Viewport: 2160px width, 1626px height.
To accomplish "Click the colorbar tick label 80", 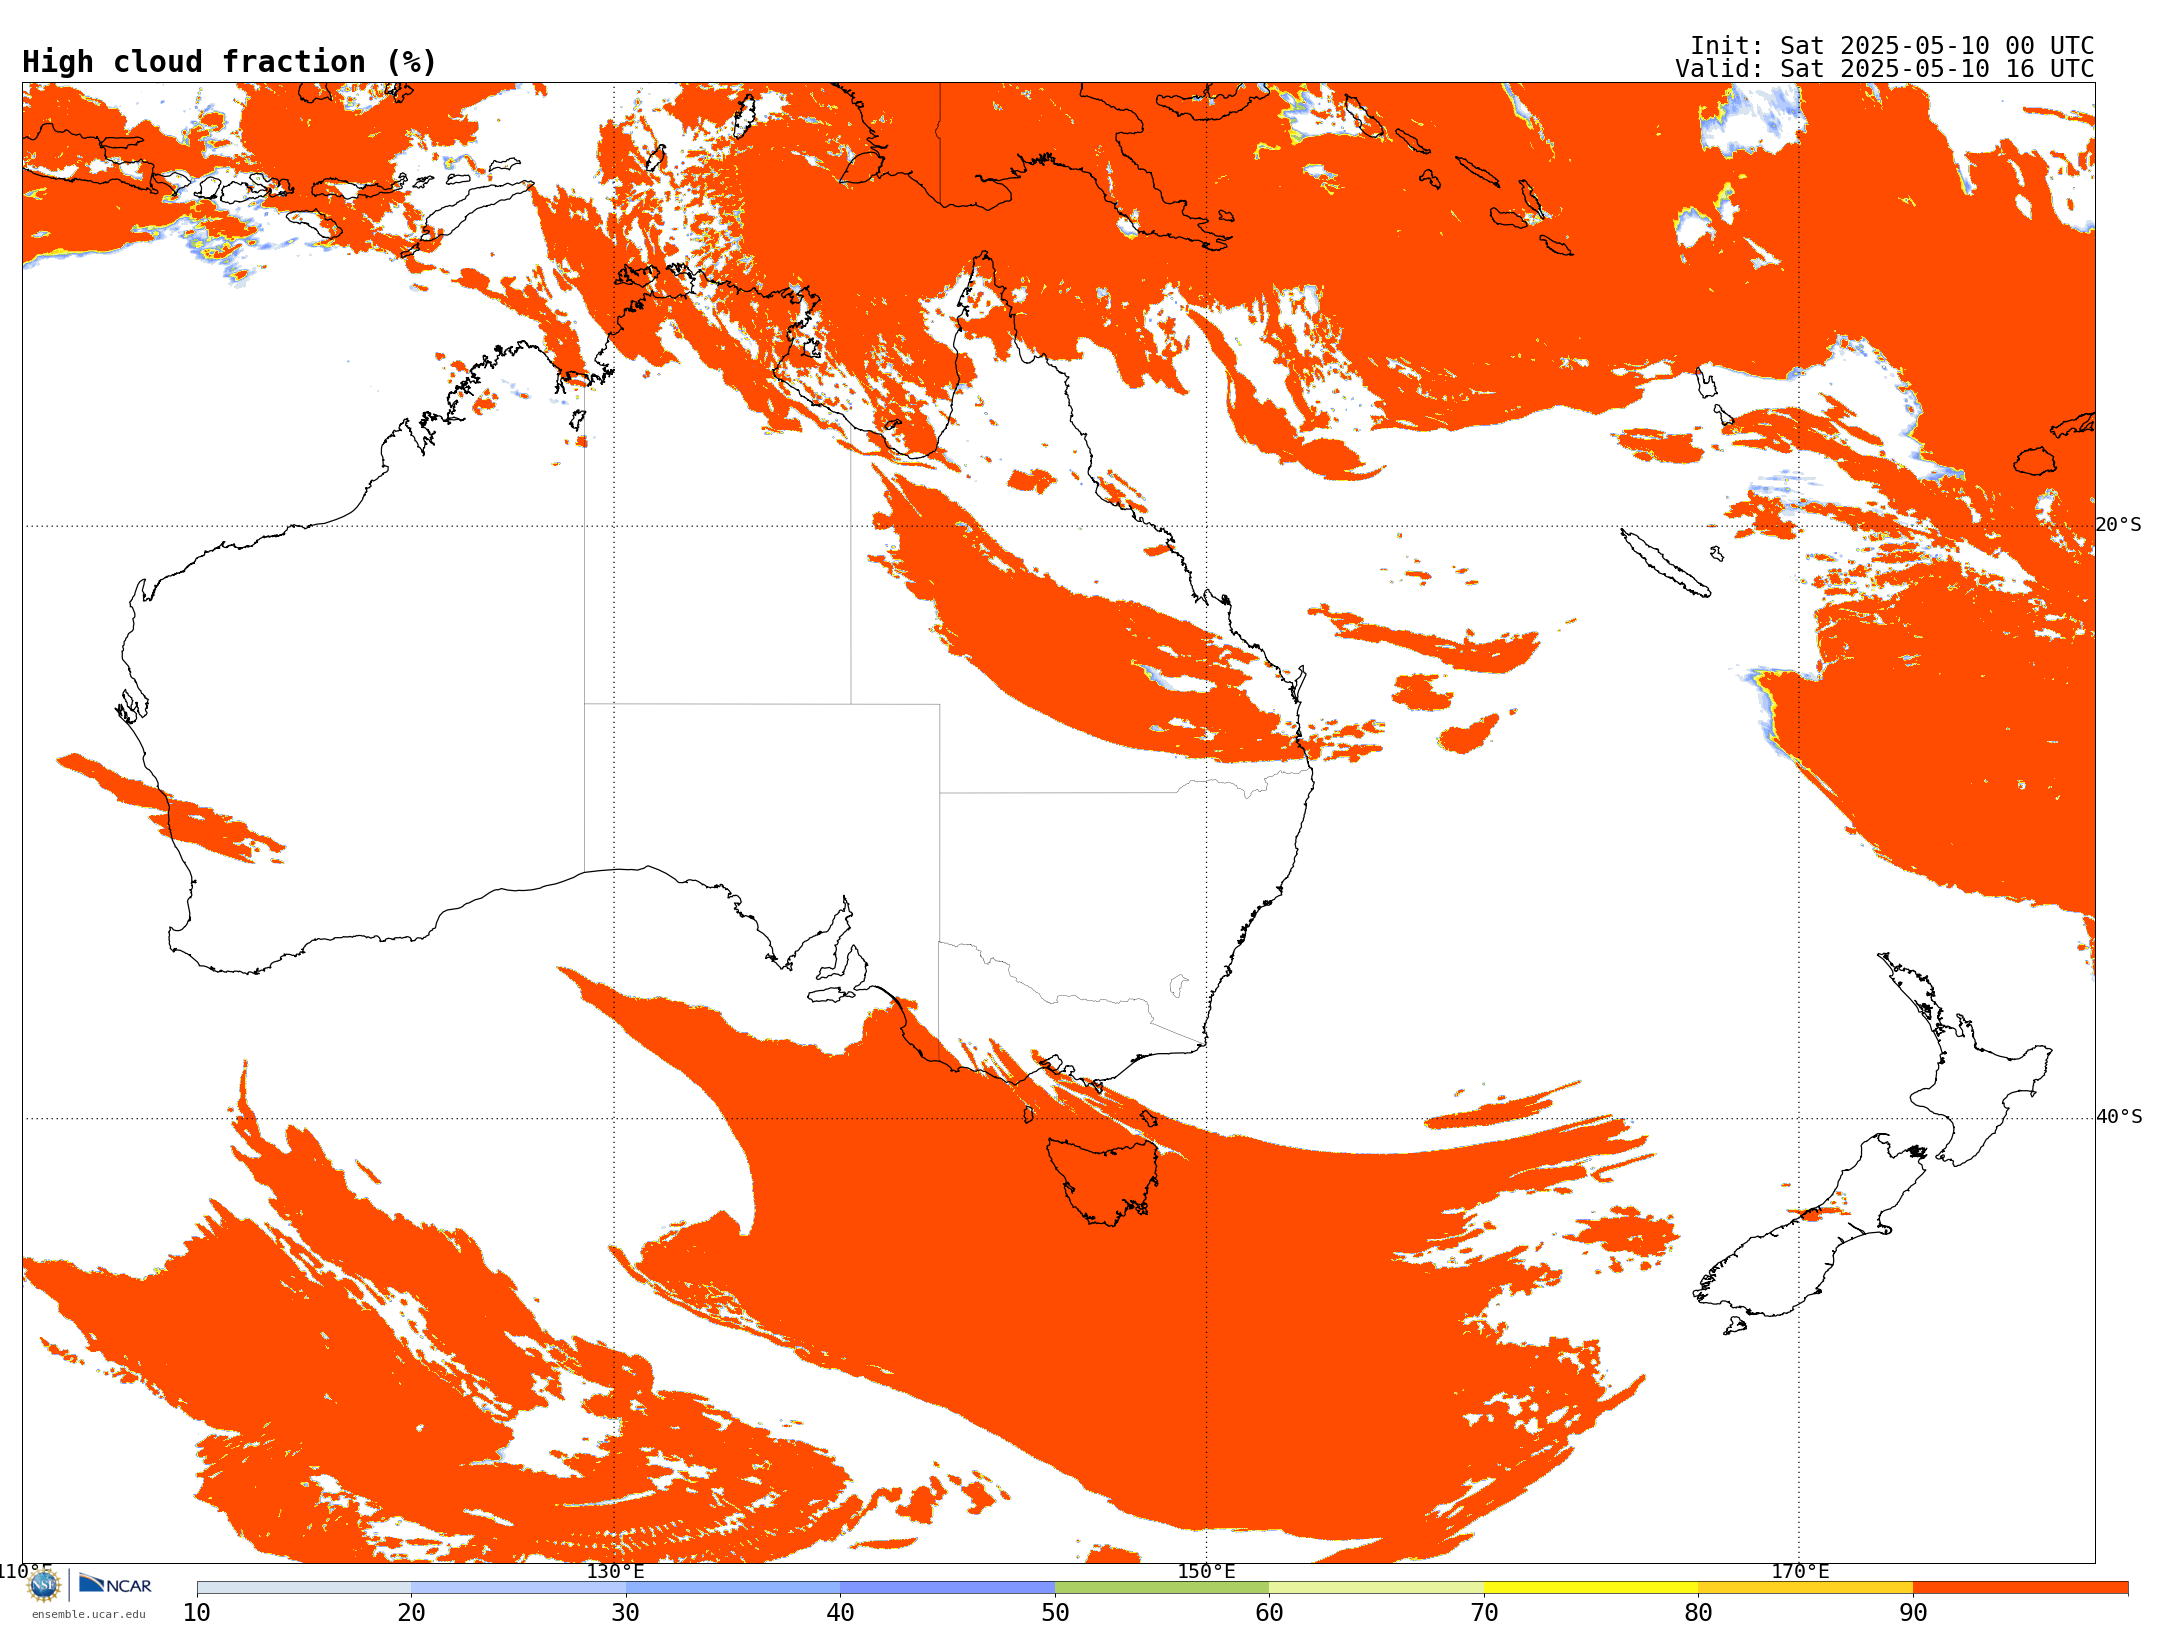I will [1698, 1613].
